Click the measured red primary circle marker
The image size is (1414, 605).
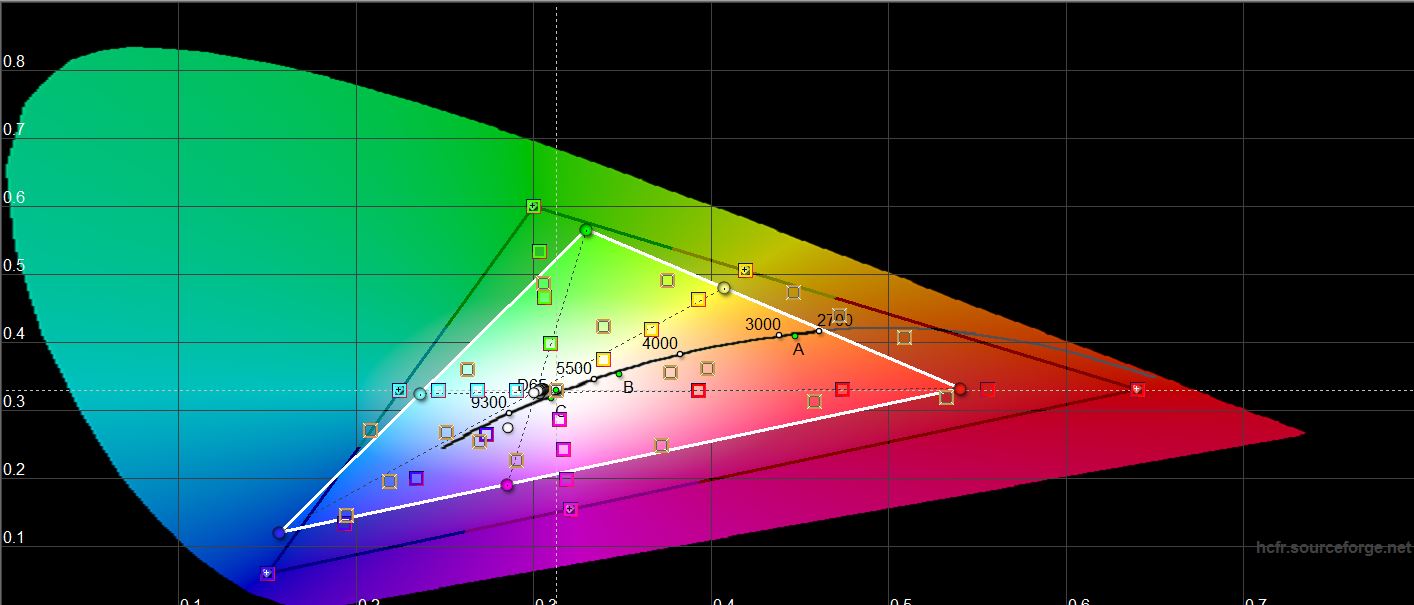(x=961, y=389)
